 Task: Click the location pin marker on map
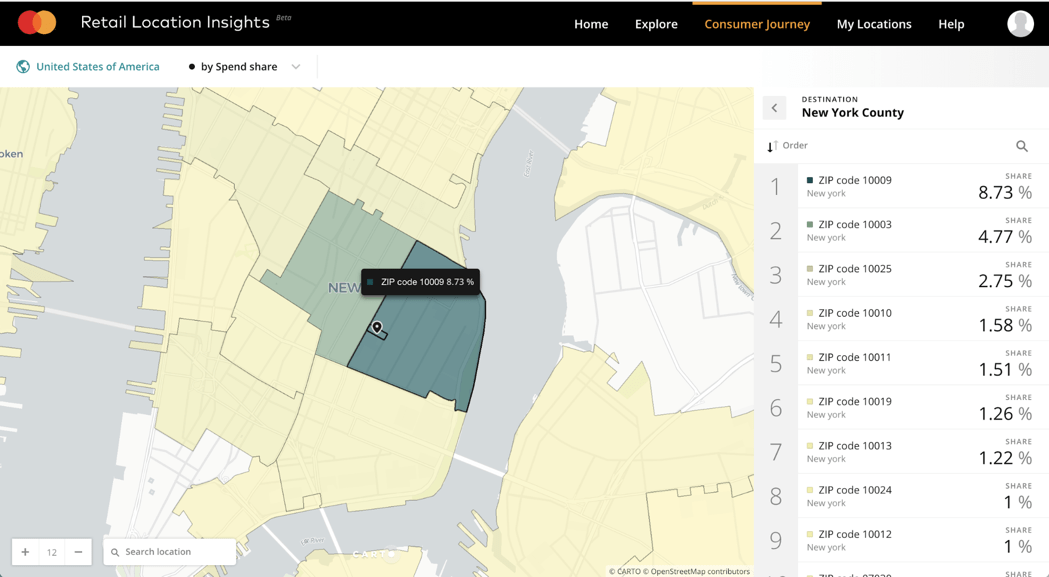point(377,327)
